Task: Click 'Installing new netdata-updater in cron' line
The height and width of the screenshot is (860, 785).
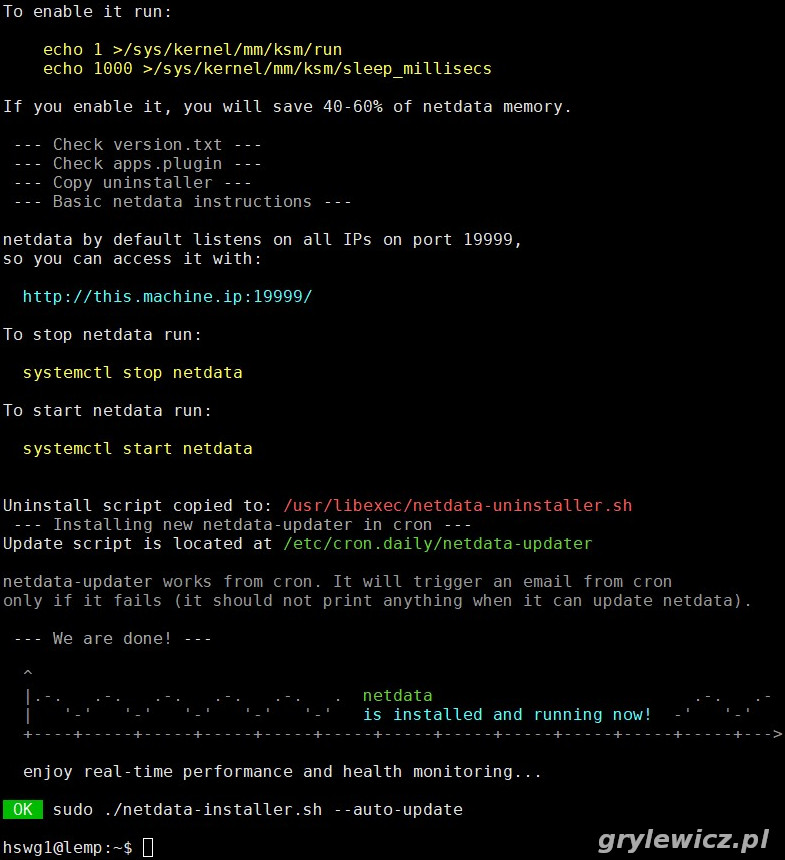Action: (x=242, y=525)
